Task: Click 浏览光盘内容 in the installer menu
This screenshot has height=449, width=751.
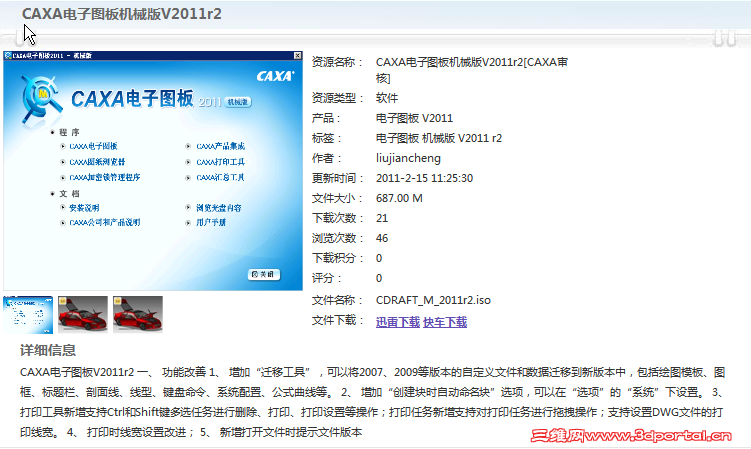Action: click(218, 208)
